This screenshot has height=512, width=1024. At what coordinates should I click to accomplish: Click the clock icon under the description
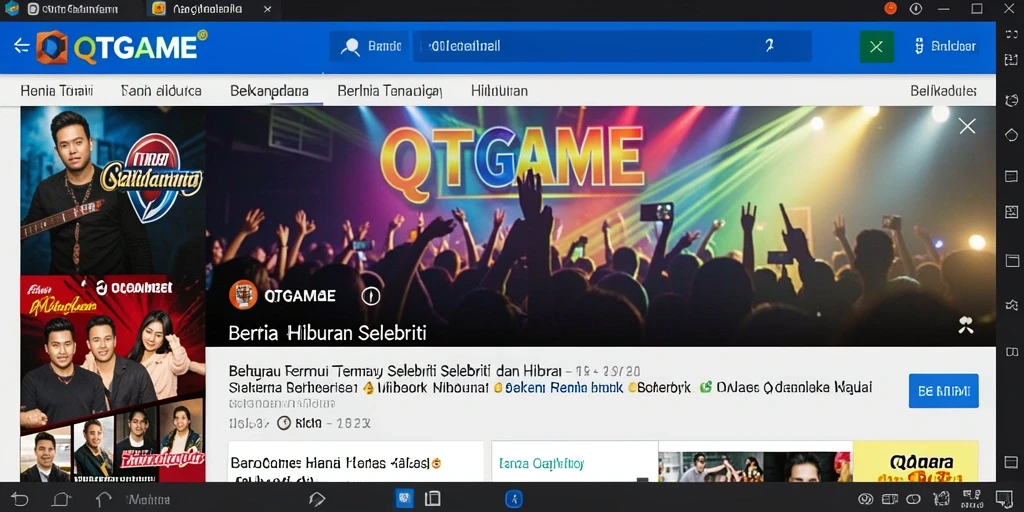pyautogui.click(x=284, y=423)
